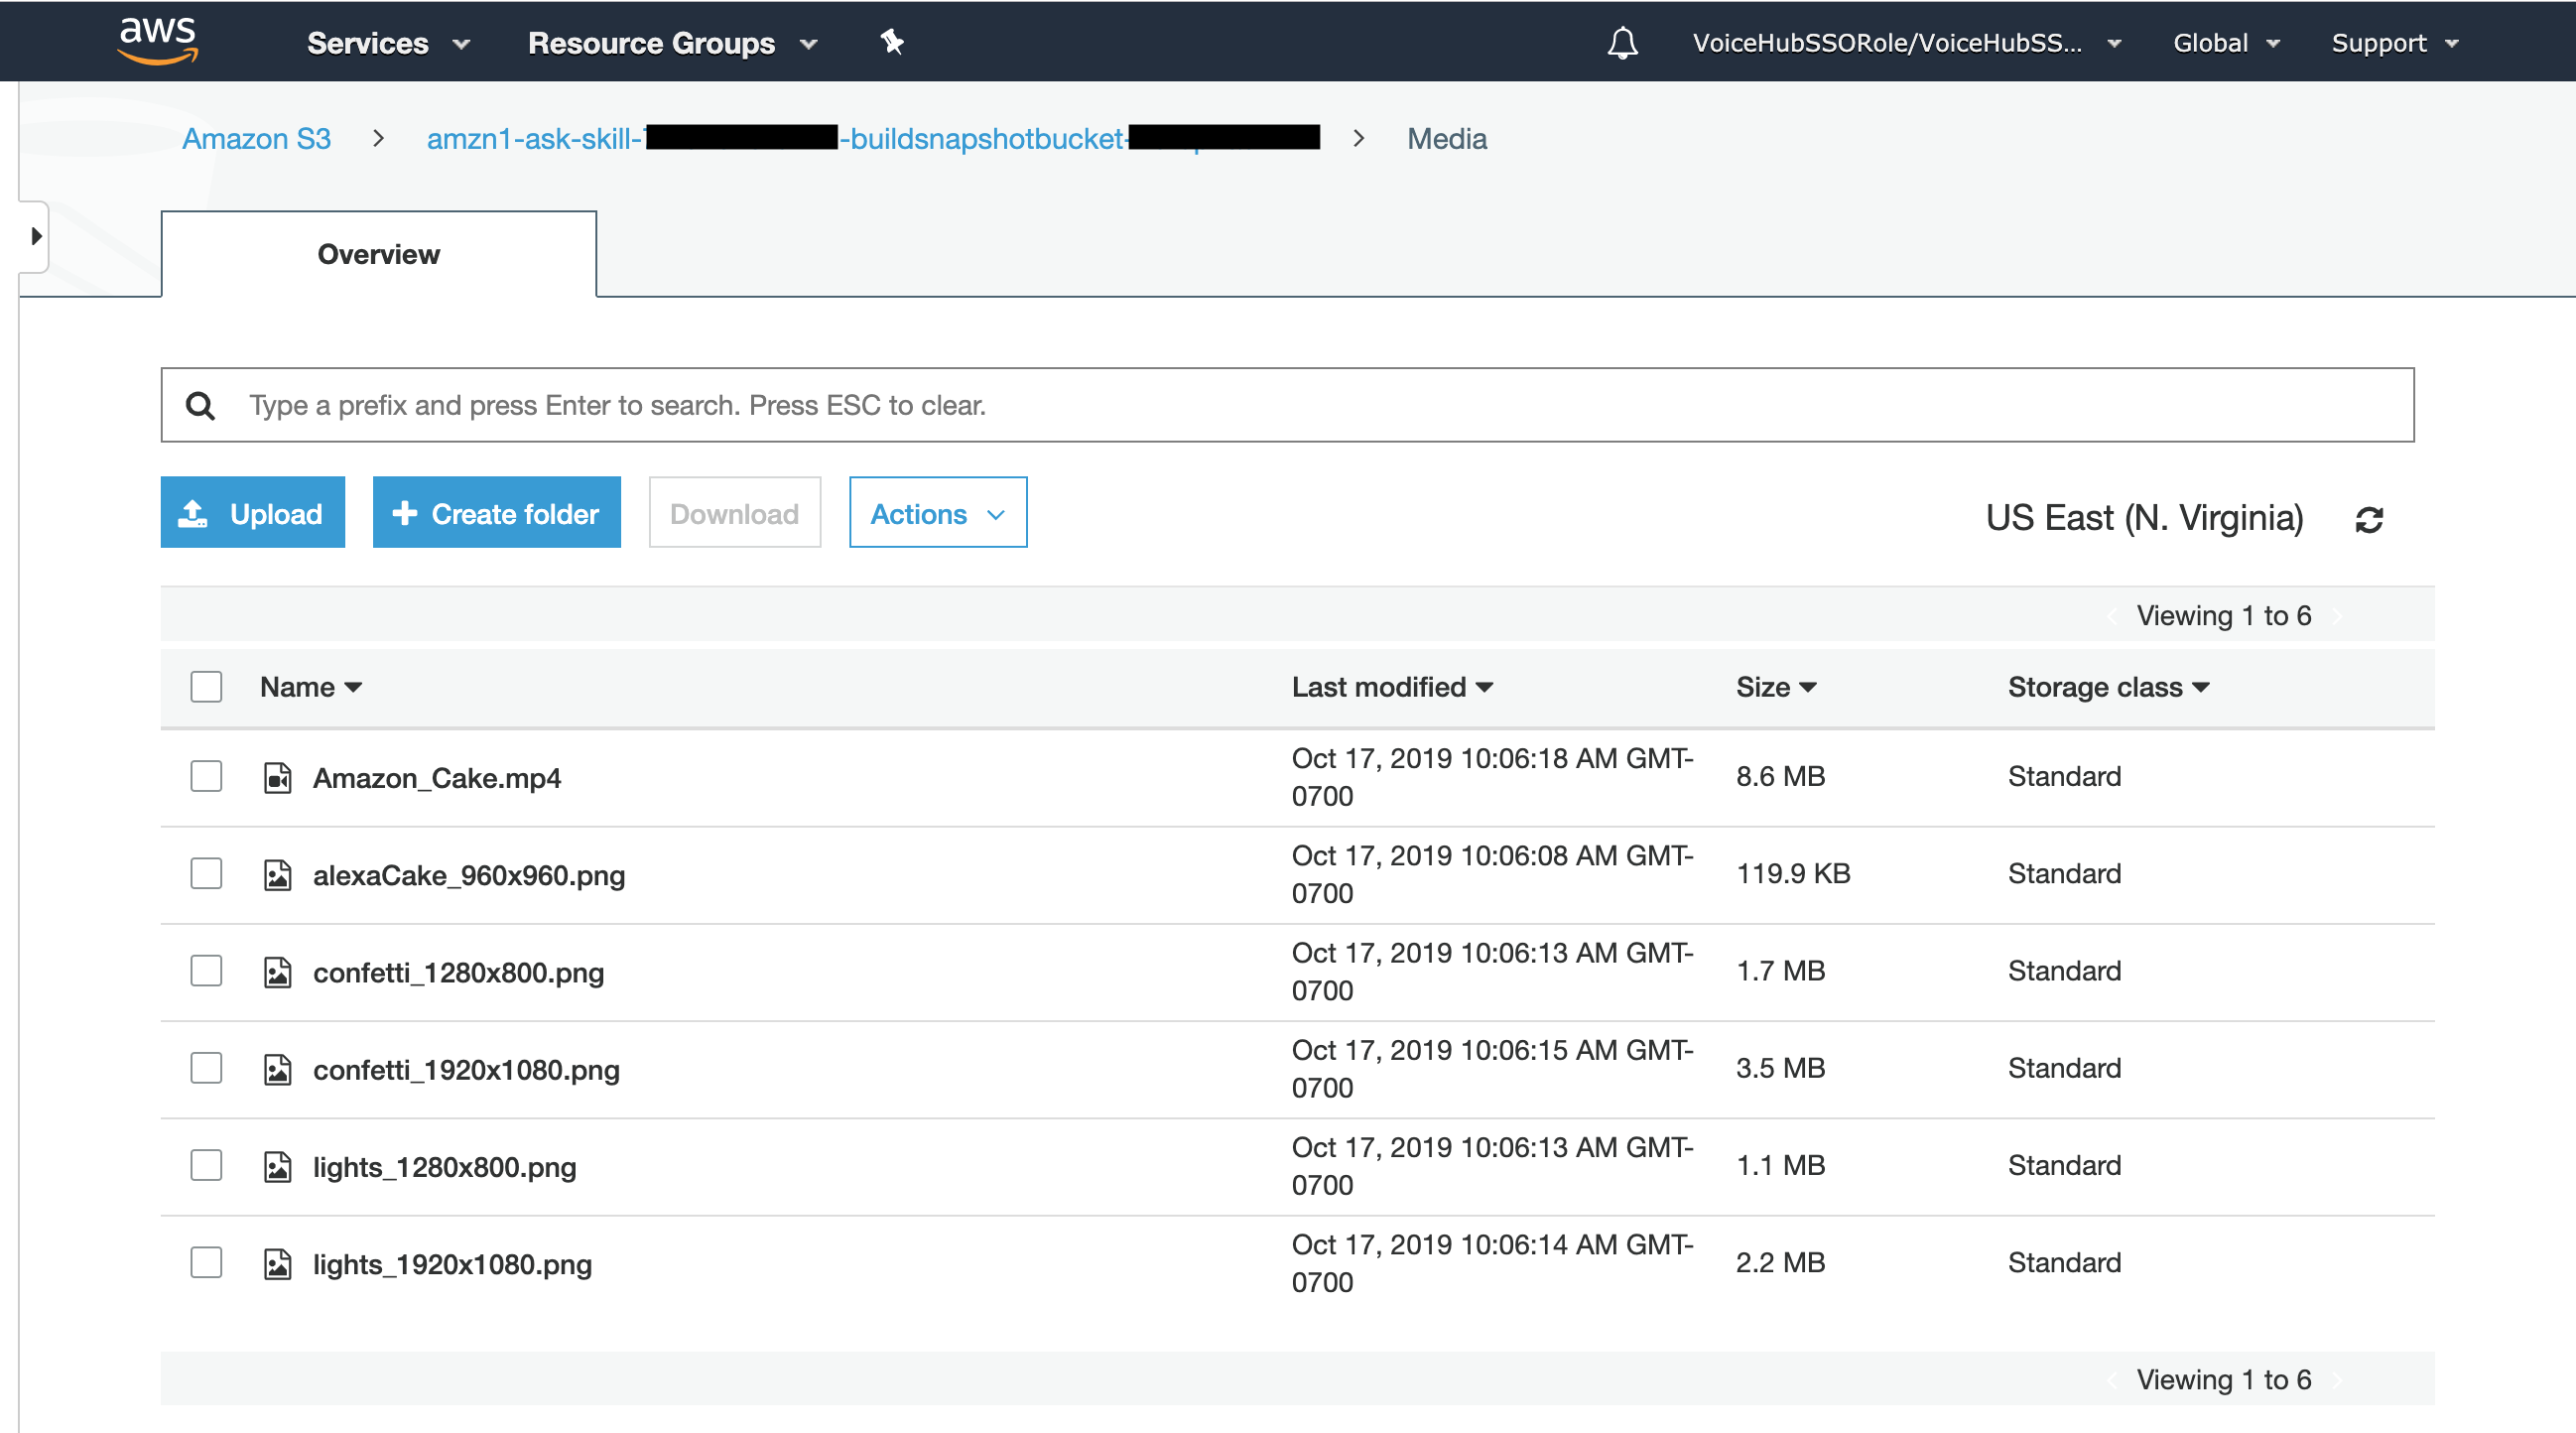The width and height of the screenshot is (2576, 1433).
Task: Go to Amazon S3 breadcrumb link
Action: 256,138
